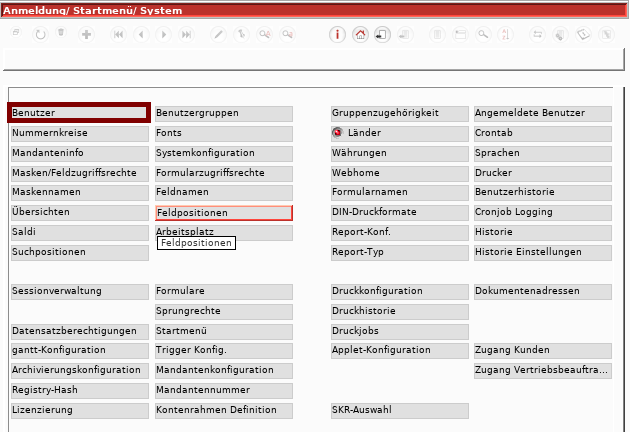Open DIN-Druckformate
The height and width of the screenshot is (432, 630).
click(400, 213)
